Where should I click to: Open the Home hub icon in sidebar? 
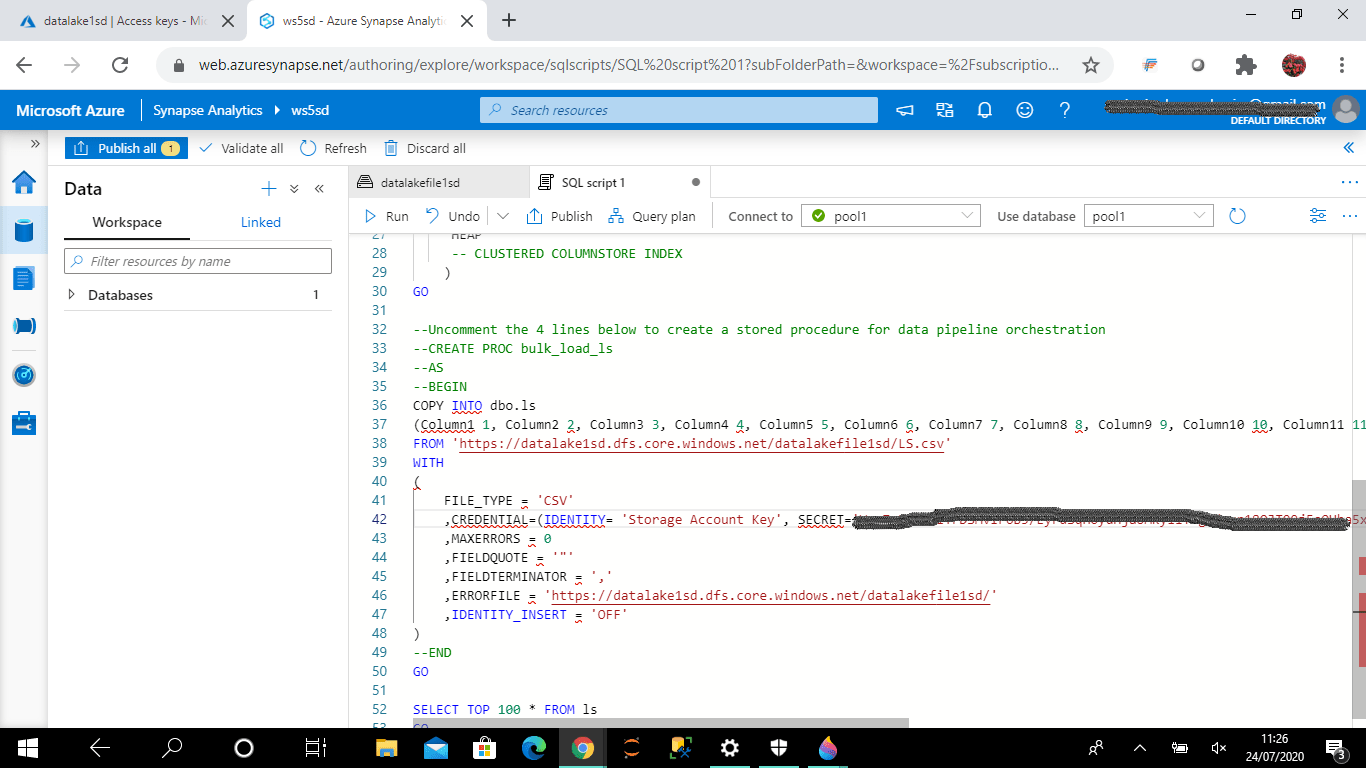coord(24,182)
